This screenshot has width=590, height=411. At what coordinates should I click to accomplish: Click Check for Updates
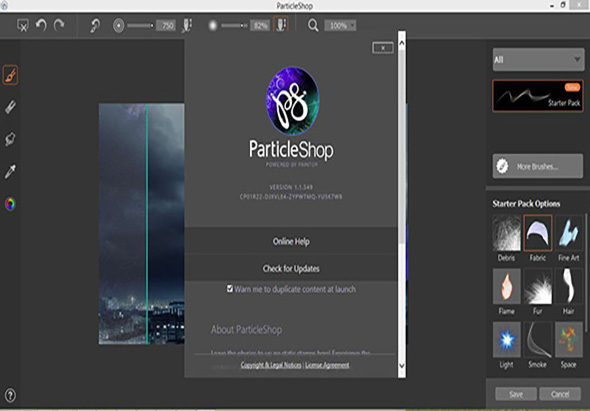point(291,268)
